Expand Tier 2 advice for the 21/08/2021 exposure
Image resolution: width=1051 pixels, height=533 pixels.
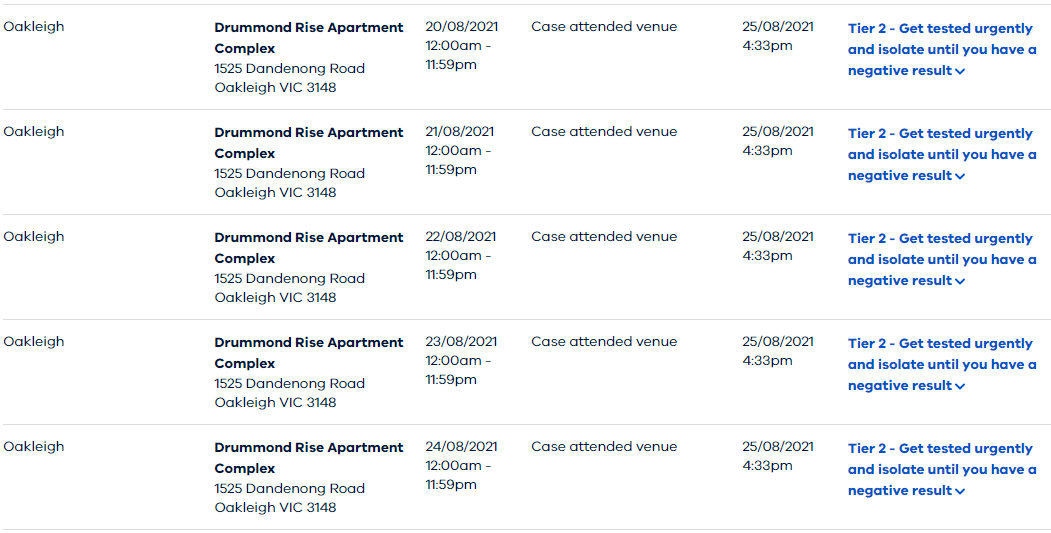(940, 154)
